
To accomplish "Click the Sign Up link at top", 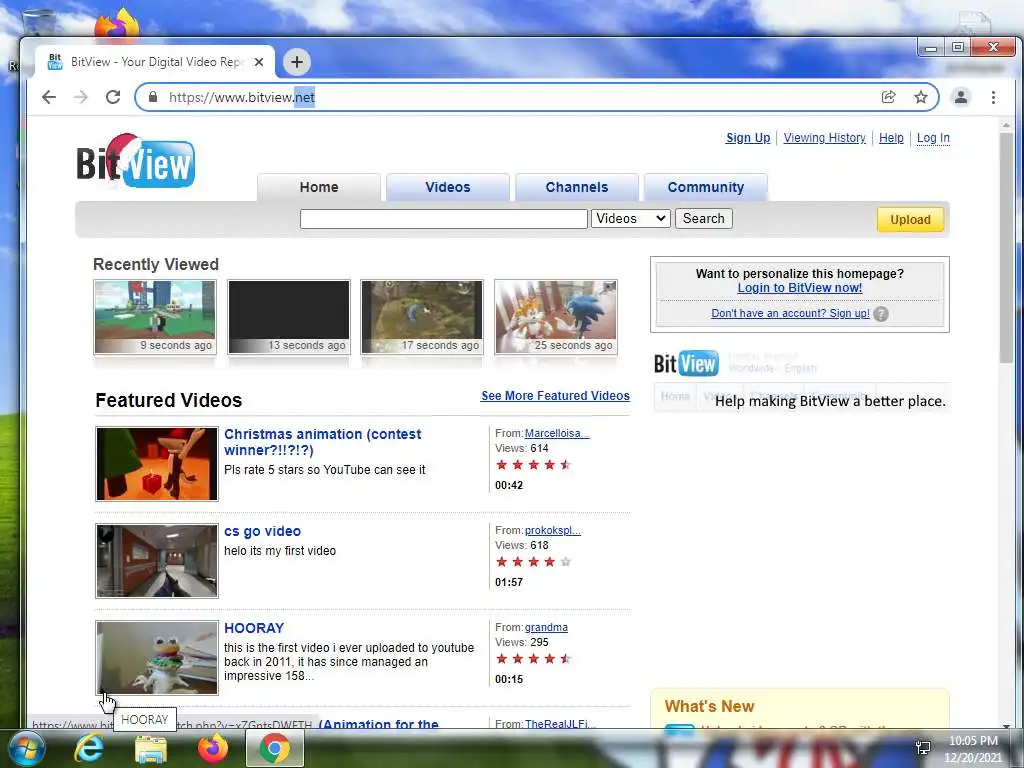I will coord(748,138).
